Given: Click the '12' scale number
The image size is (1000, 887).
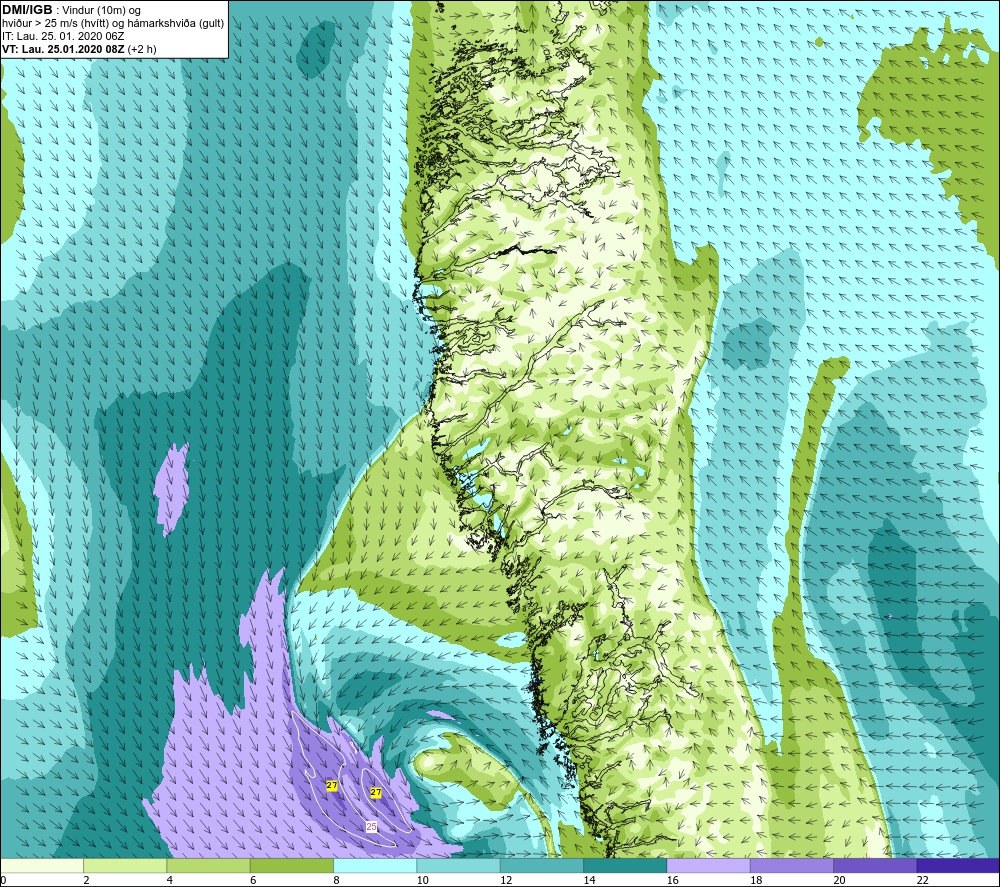Looking at the screenshot, I should click(506, 880).
